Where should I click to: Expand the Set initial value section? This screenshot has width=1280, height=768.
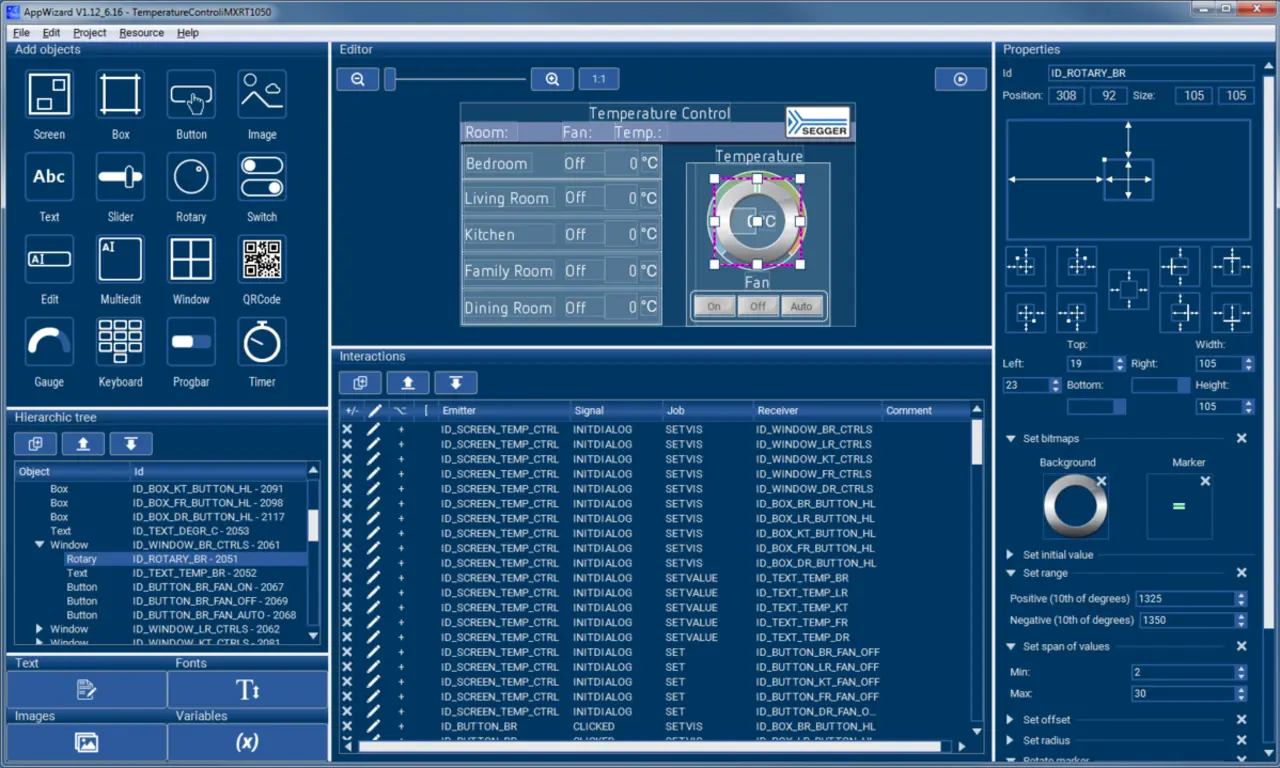(x=1010, y=554)
